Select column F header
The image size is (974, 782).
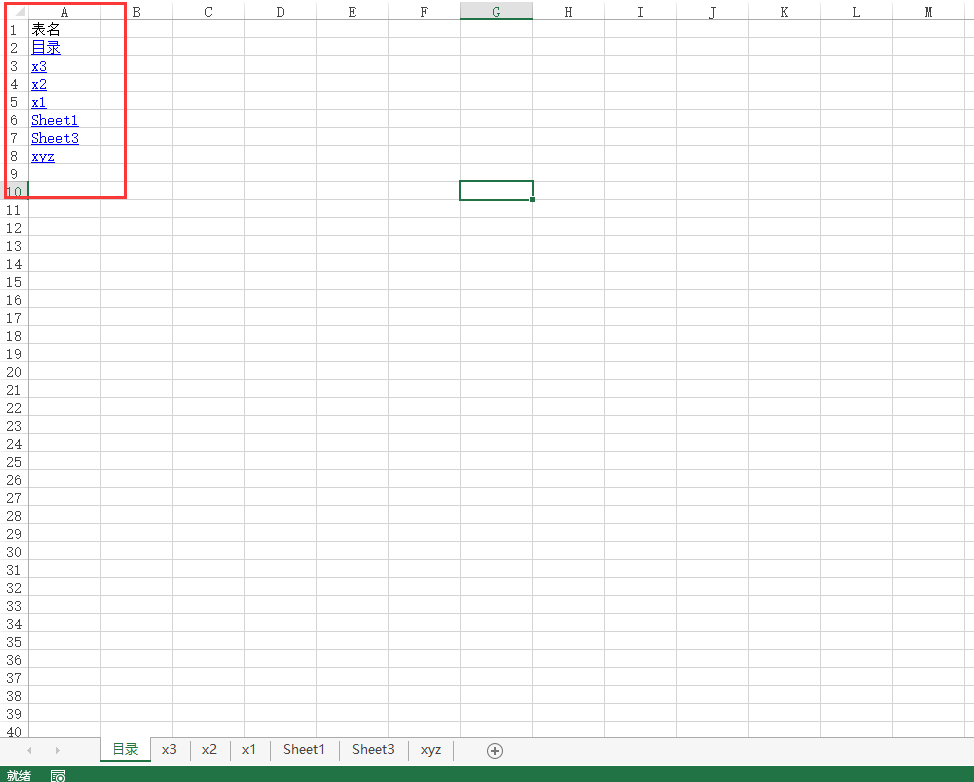[x=425, y=12]
